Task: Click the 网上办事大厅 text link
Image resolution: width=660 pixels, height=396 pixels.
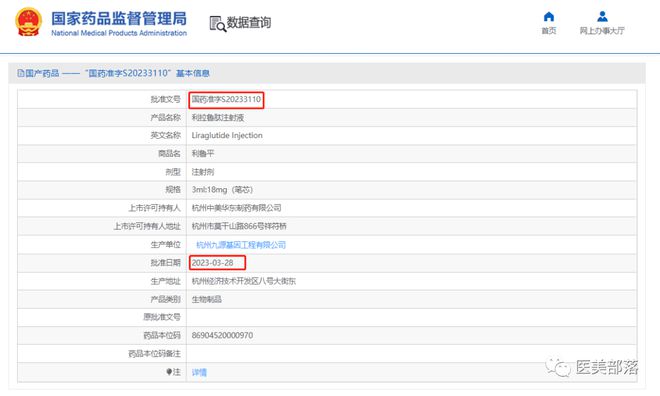Action: [x=602, y=31]
